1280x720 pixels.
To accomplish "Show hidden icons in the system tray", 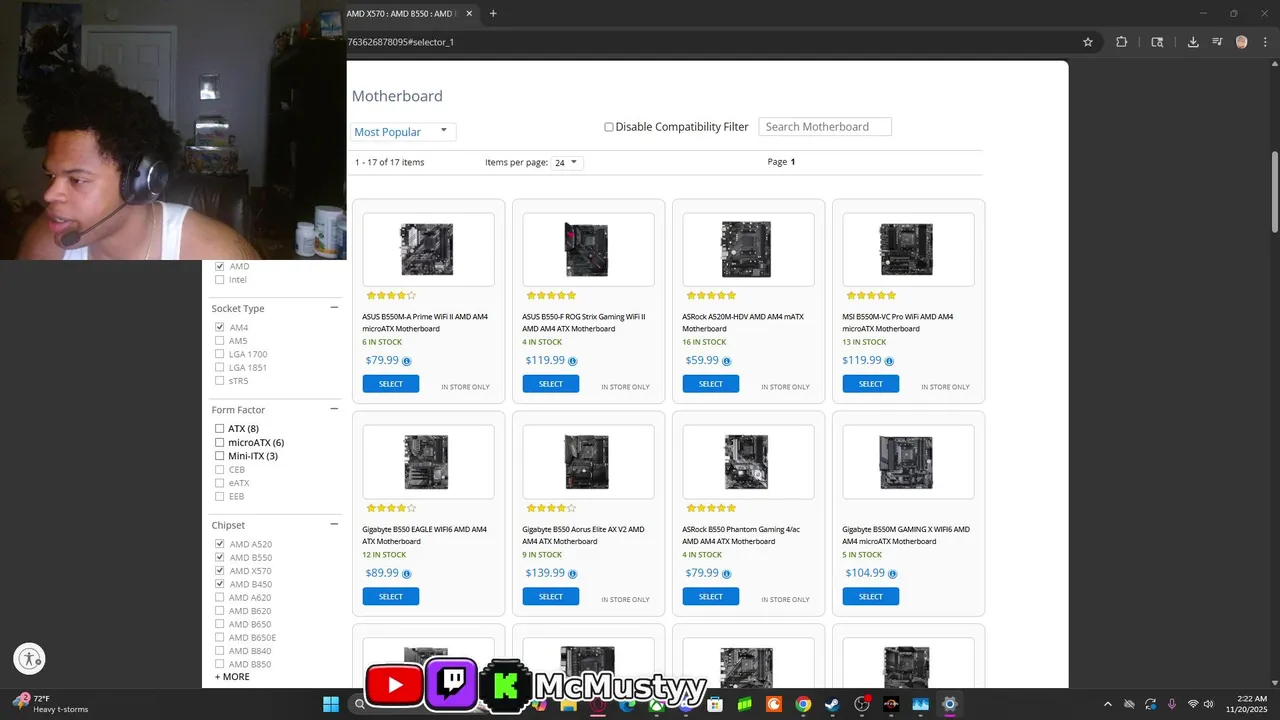I will pos(1107,704).
